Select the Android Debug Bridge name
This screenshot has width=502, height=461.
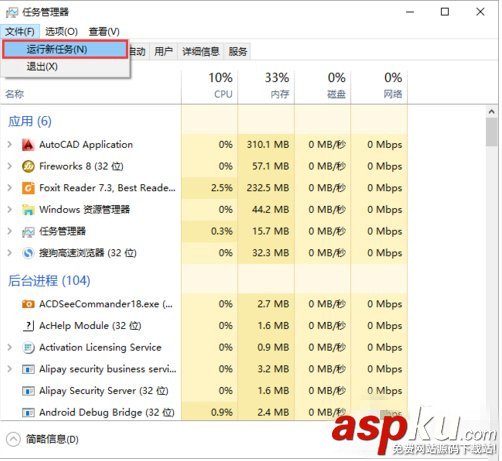107,412
